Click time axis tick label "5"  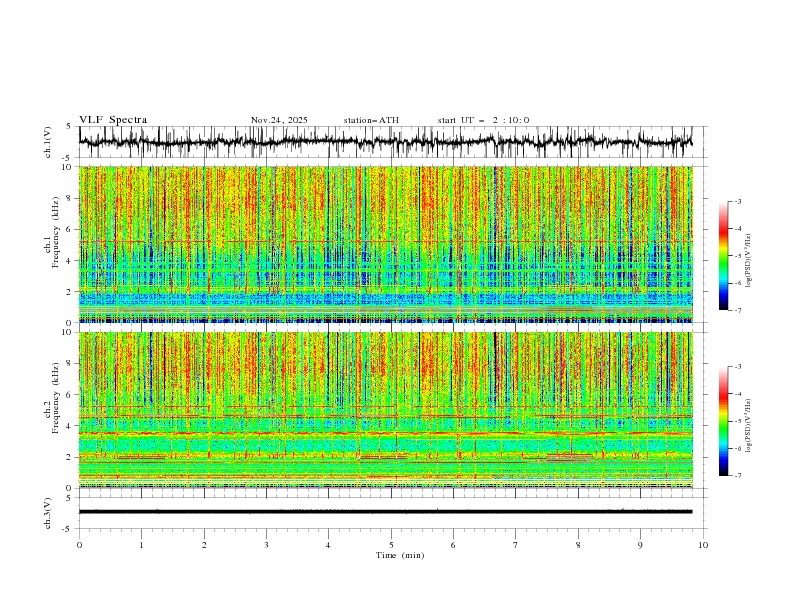[391, 545]
